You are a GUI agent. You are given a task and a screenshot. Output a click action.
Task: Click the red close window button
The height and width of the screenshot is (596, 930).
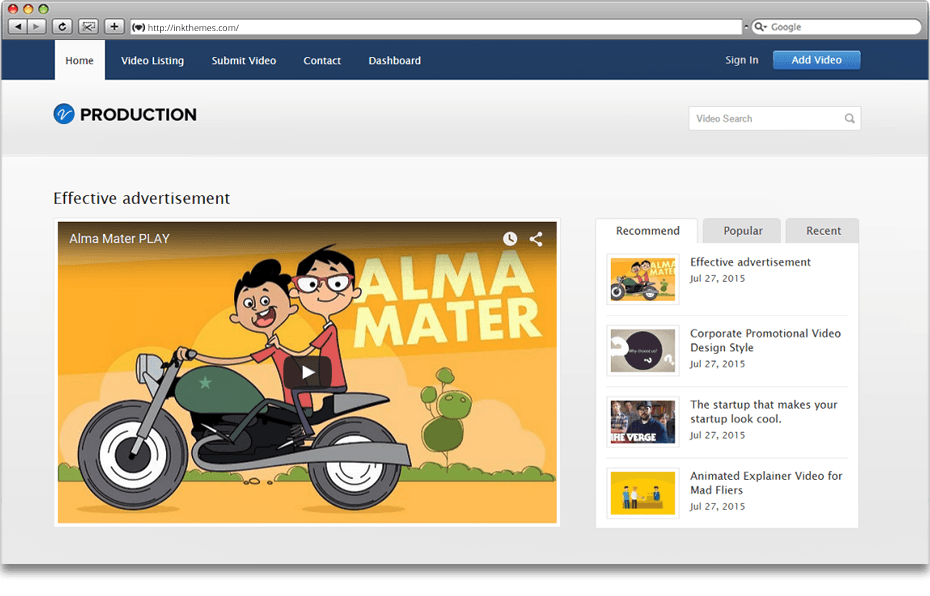[x=12, y=9]
